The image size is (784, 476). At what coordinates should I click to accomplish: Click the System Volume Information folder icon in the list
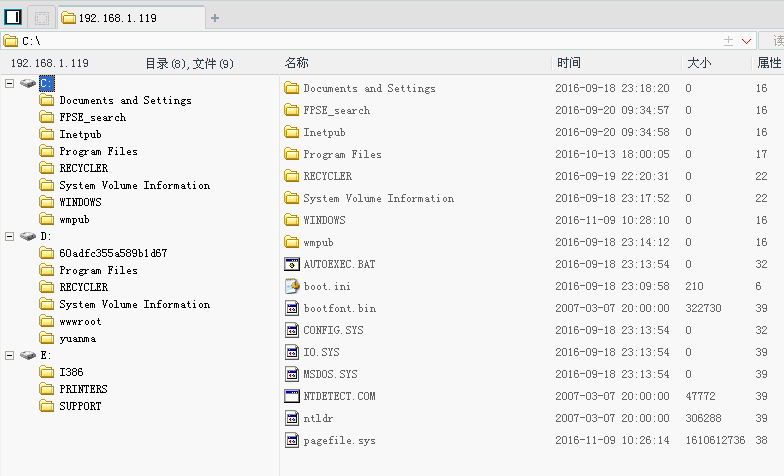(292, 198)
